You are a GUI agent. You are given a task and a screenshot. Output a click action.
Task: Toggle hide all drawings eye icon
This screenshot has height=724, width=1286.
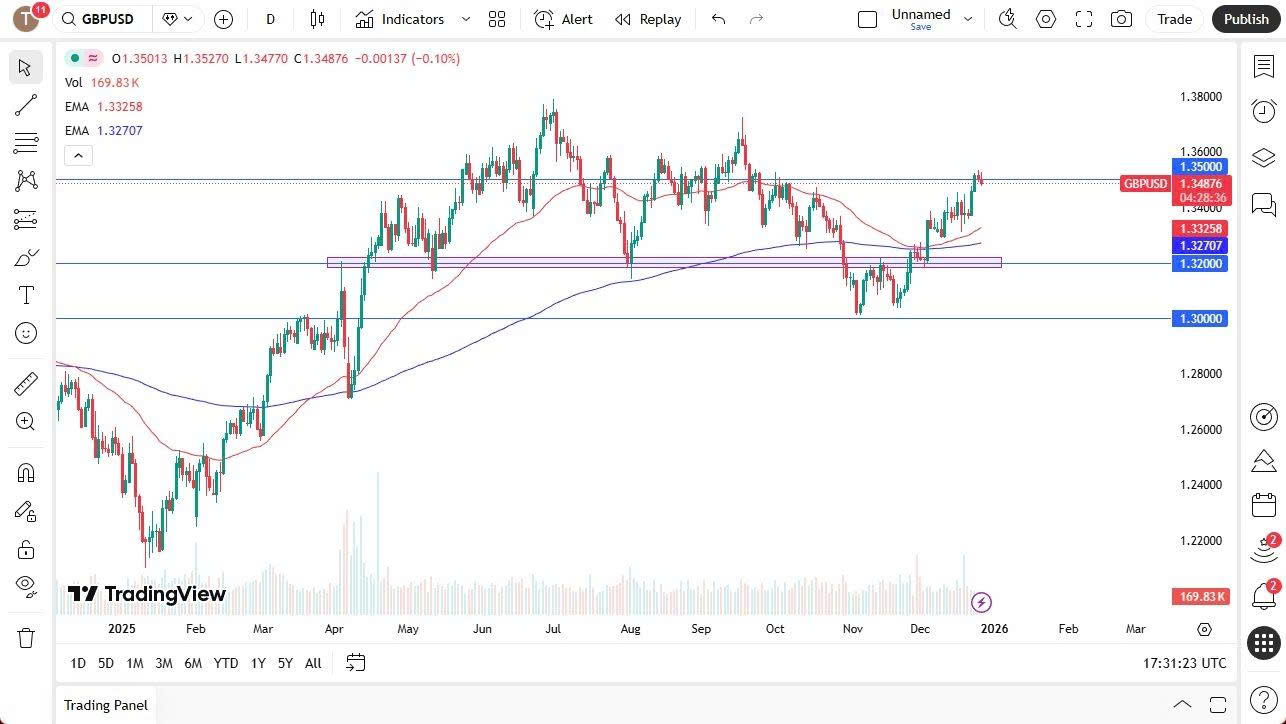point(25,585)
